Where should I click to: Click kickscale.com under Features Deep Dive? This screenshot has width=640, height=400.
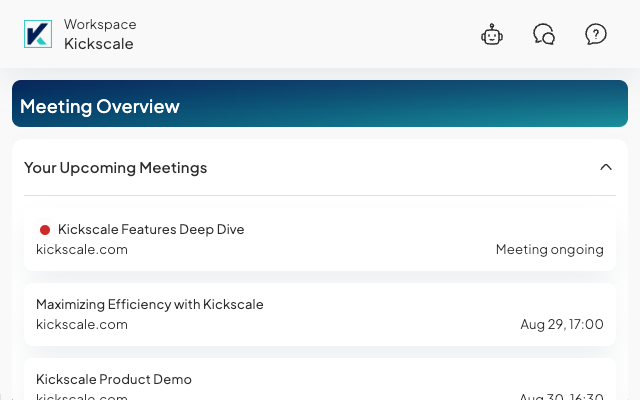(x=82, y=249)
